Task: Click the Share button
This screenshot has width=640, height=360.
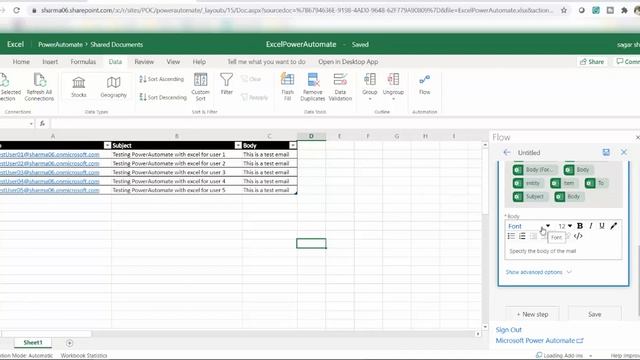Action: 592,62
